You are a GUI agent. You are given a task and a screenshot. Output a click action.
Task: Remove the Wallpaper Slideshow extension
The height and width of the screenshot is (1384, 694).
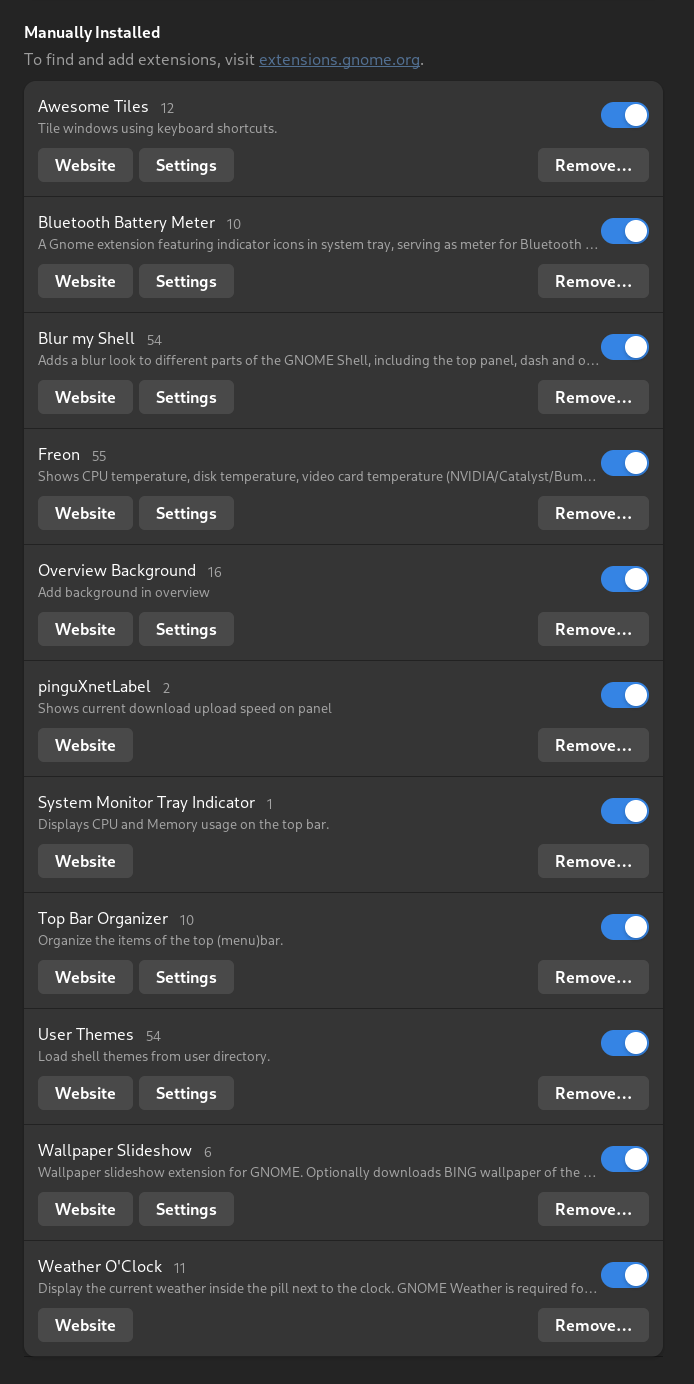click(593, 1209)
